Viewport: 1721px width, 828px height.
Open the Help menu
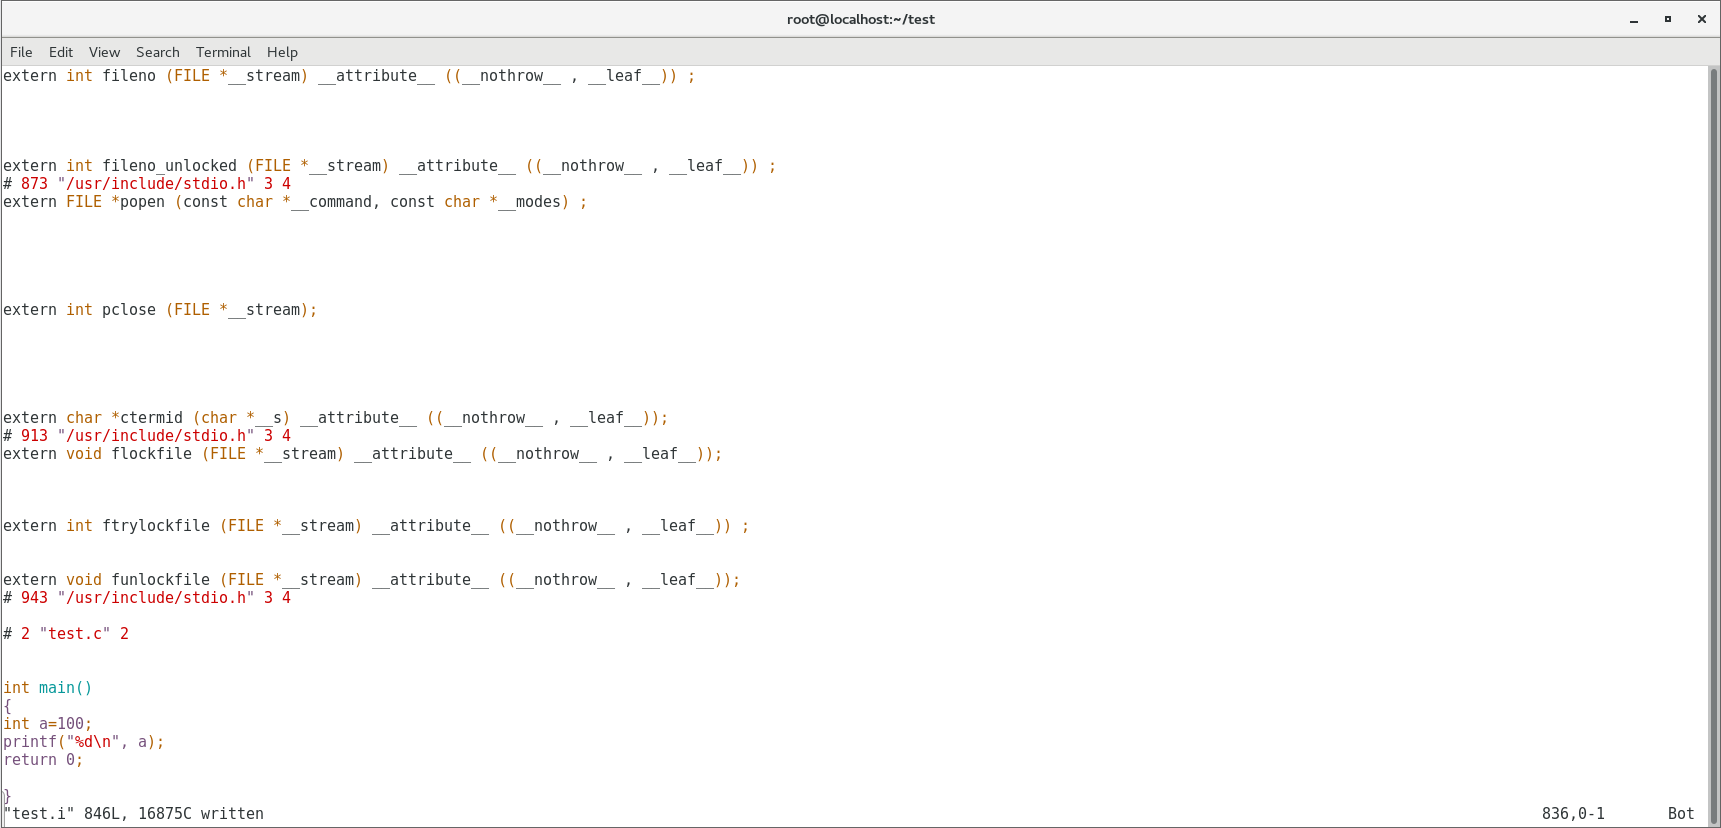pos(282,52)
